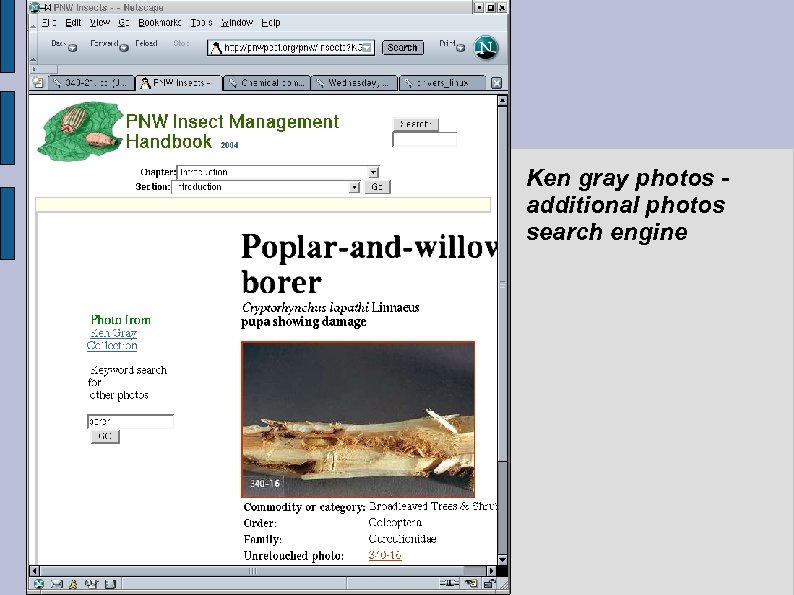Click the Stop button
Screen dimensions: 794x595
pyautogui.click(x=181, y=44)
